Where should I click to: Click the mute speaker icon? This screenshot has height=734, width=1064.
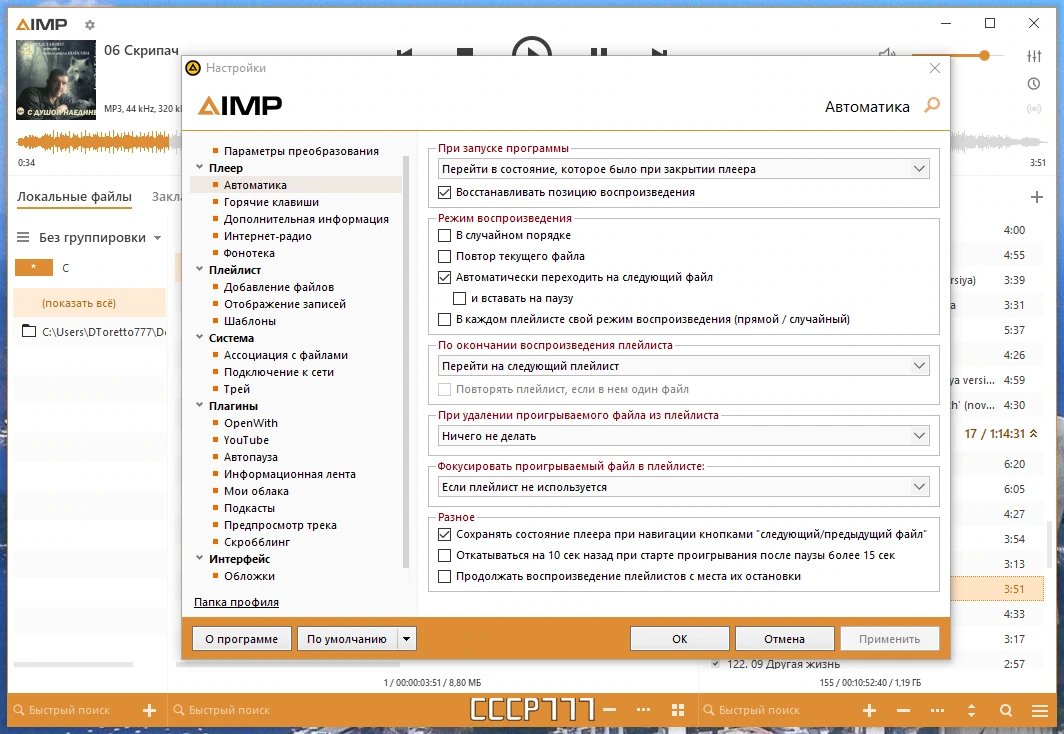click(x=887, y=52)
